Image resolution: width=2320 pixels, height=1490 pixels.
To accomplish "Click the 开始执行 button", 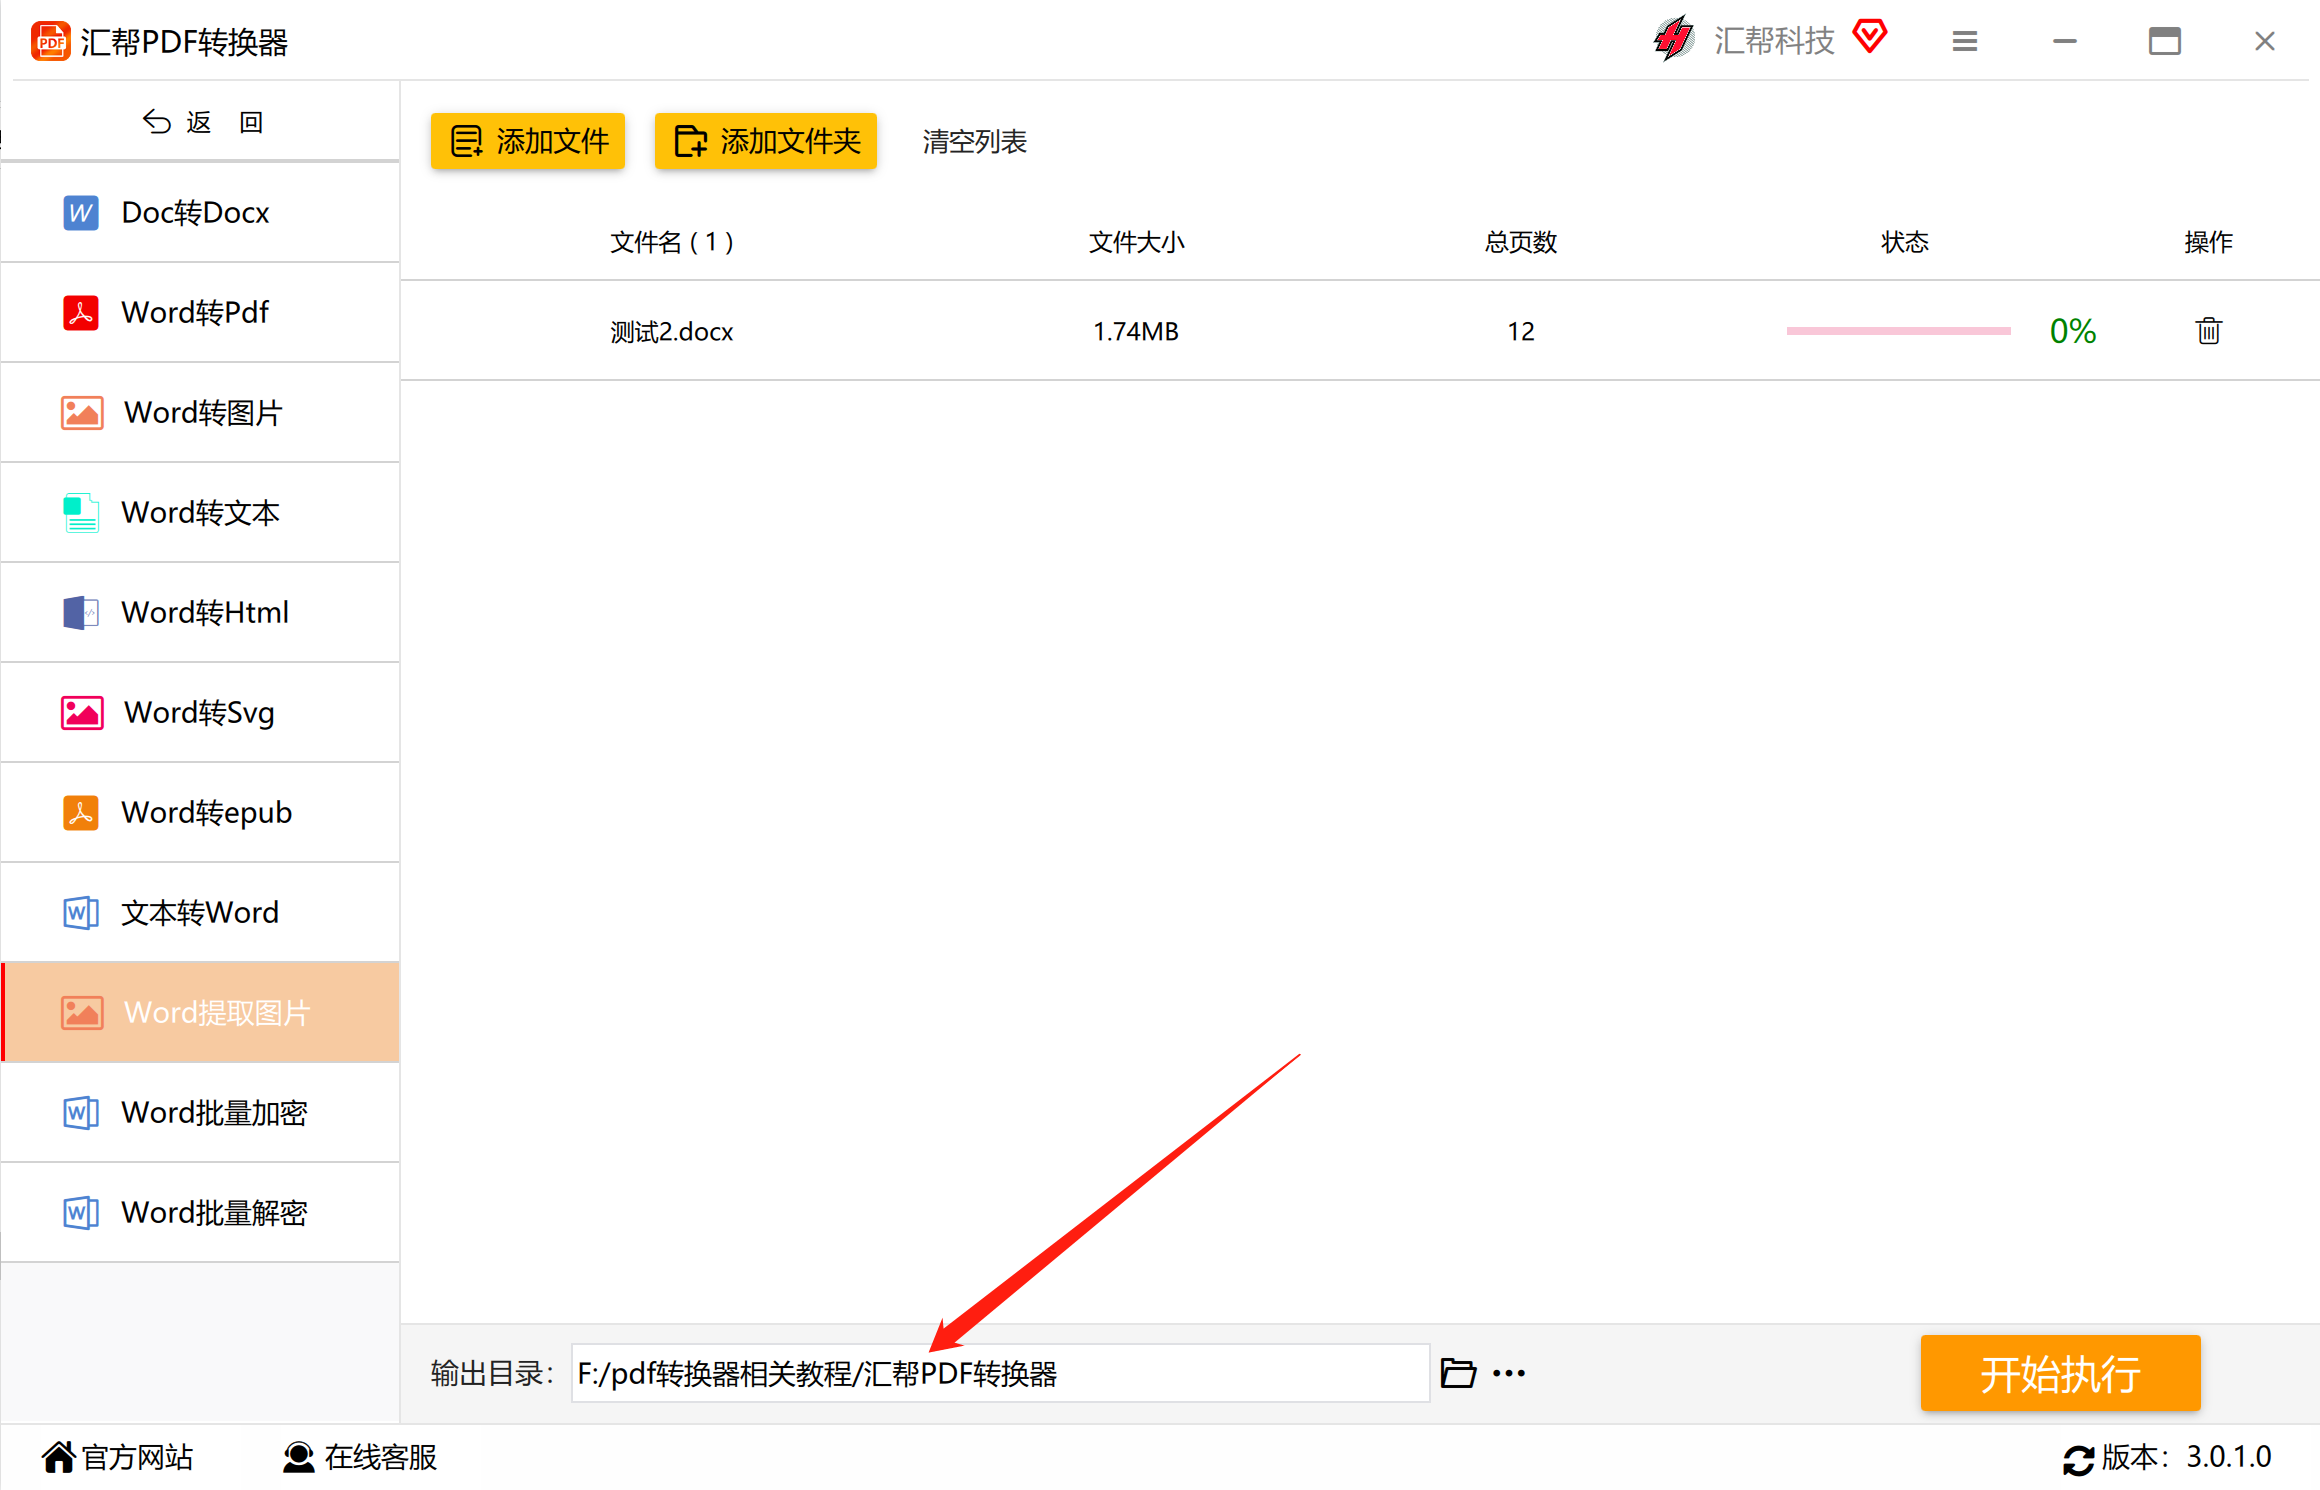I will [x=2060, y=1373].
